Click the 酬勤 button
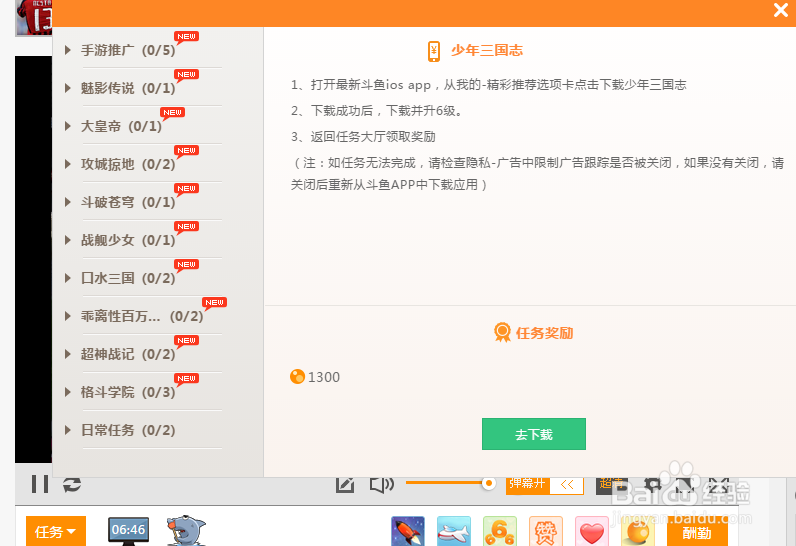This screenshot has width=796, height=546. [x=697, y=532]
